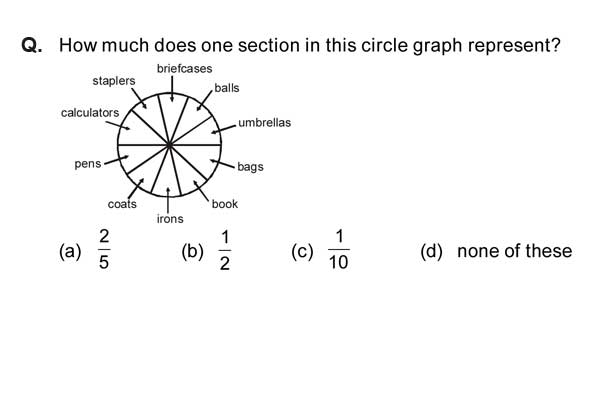Click the center point of the circle graph
The image size is (600, 400).
pyautogui.click(x=170, y=145)
